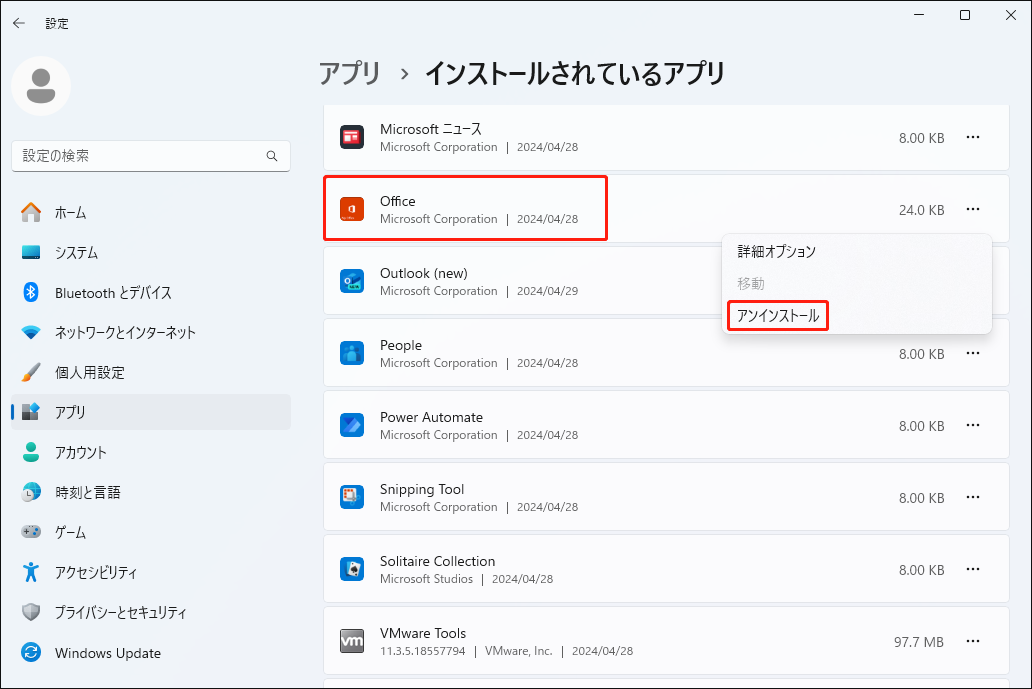Click the People app name text
This screenshot has width=1032, height=689.
[x=401, y=345]
